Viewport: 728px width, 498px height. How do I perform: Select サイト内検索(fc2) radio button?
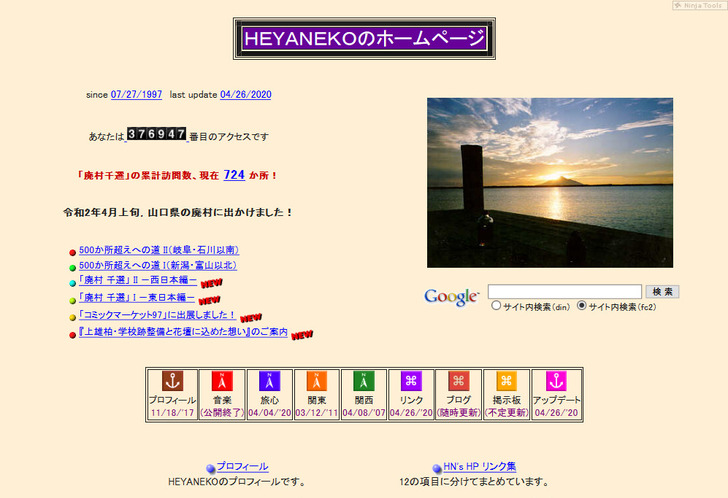pyautogui.click(x=582, y=307)
